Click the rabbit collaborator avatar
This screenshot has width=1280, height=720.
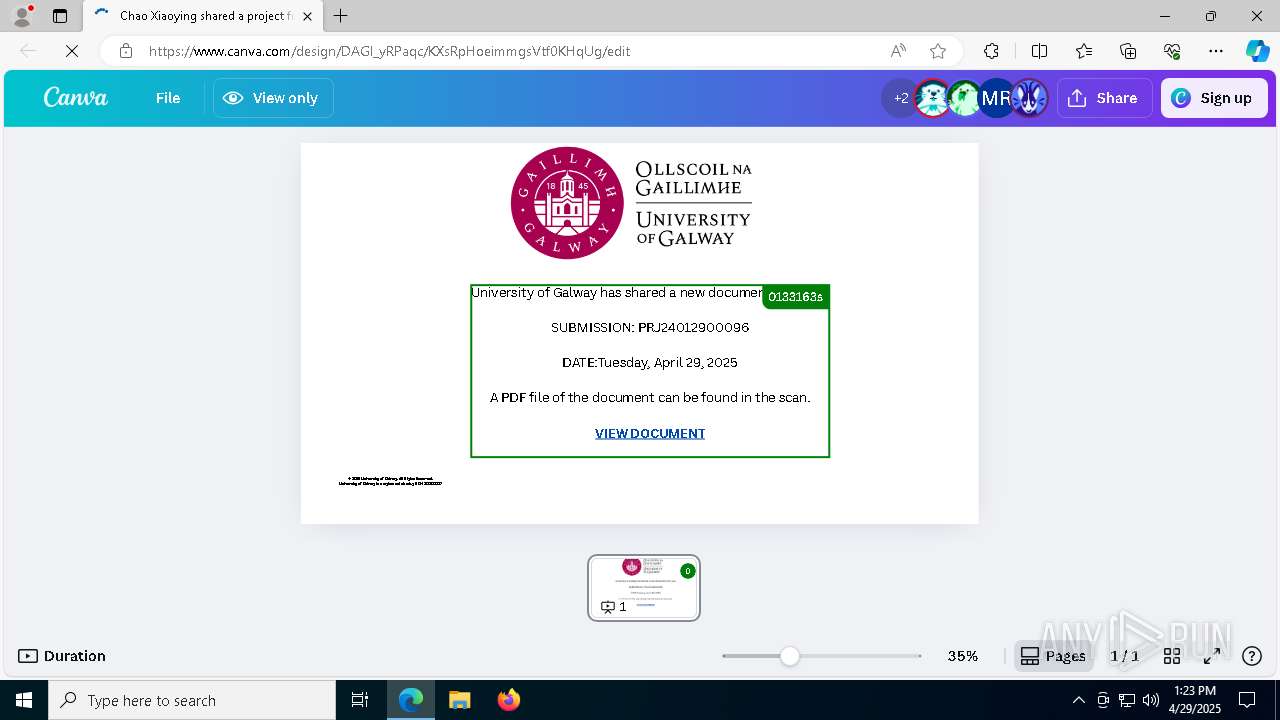click(x=1029, y=98)
